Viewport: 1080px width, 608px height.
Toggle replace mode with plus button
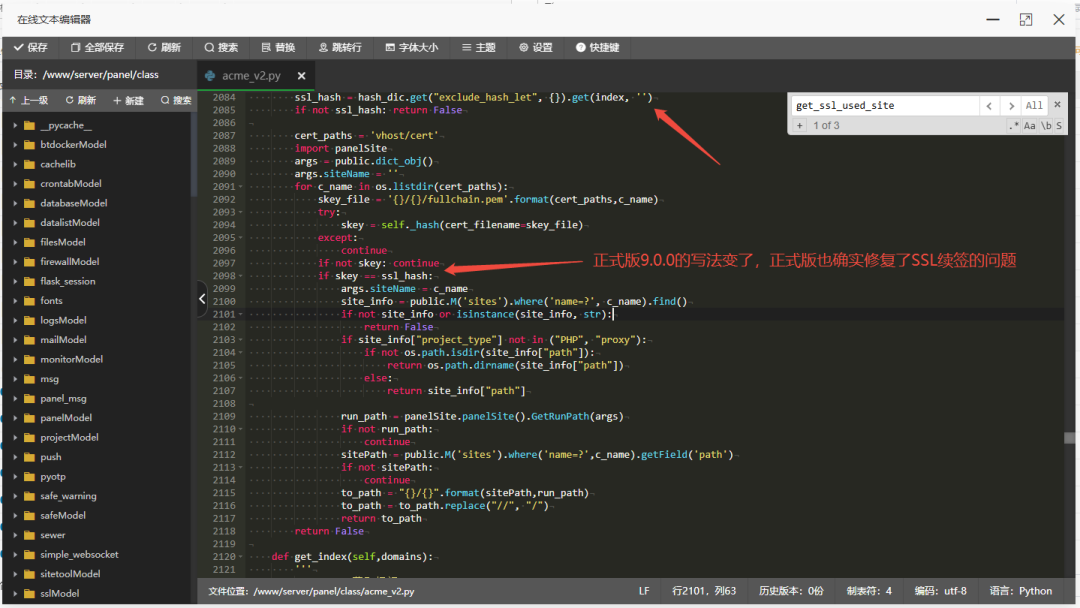(800, 125)
